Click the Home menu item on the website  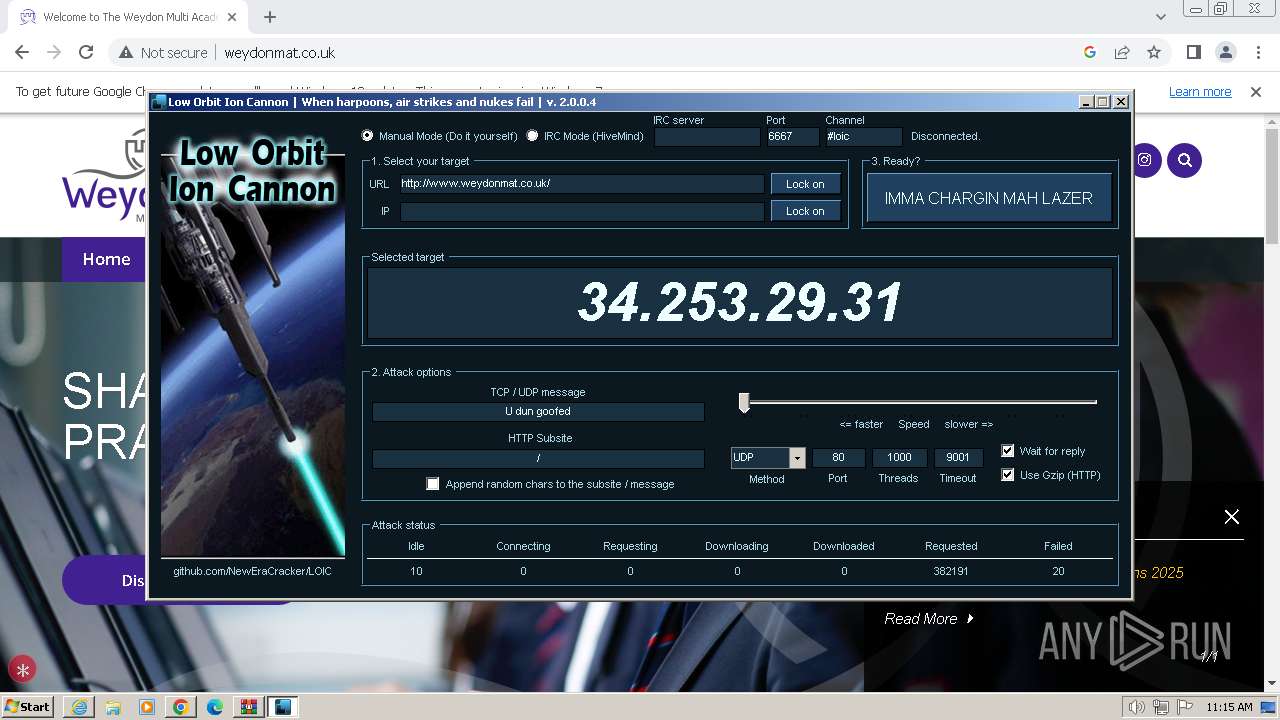(x=106, y=259)
